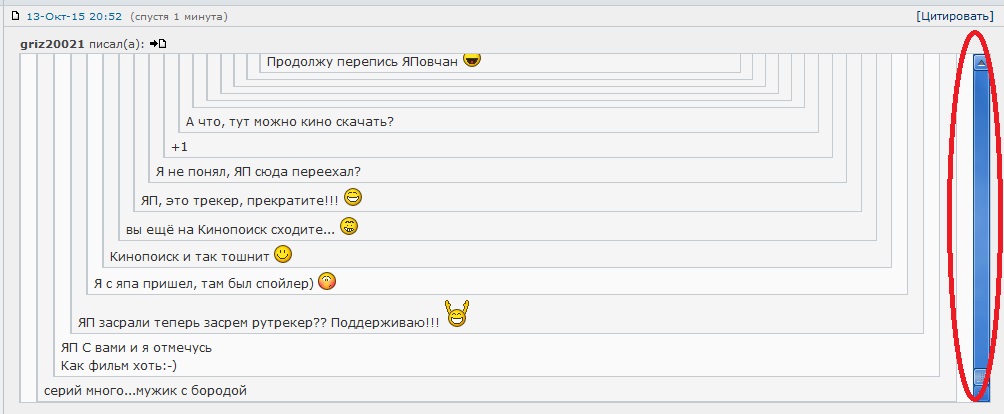Viewport: 1004px width, 414px height.
Task: Click the '+1' quoted reply
Action: 180,147
